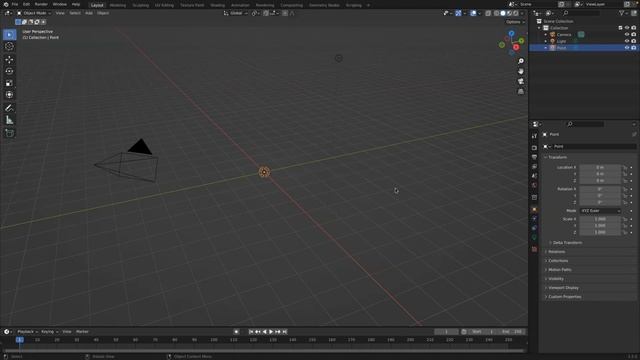
Task: Select the Annotate tool
Action: coord(9,108)
